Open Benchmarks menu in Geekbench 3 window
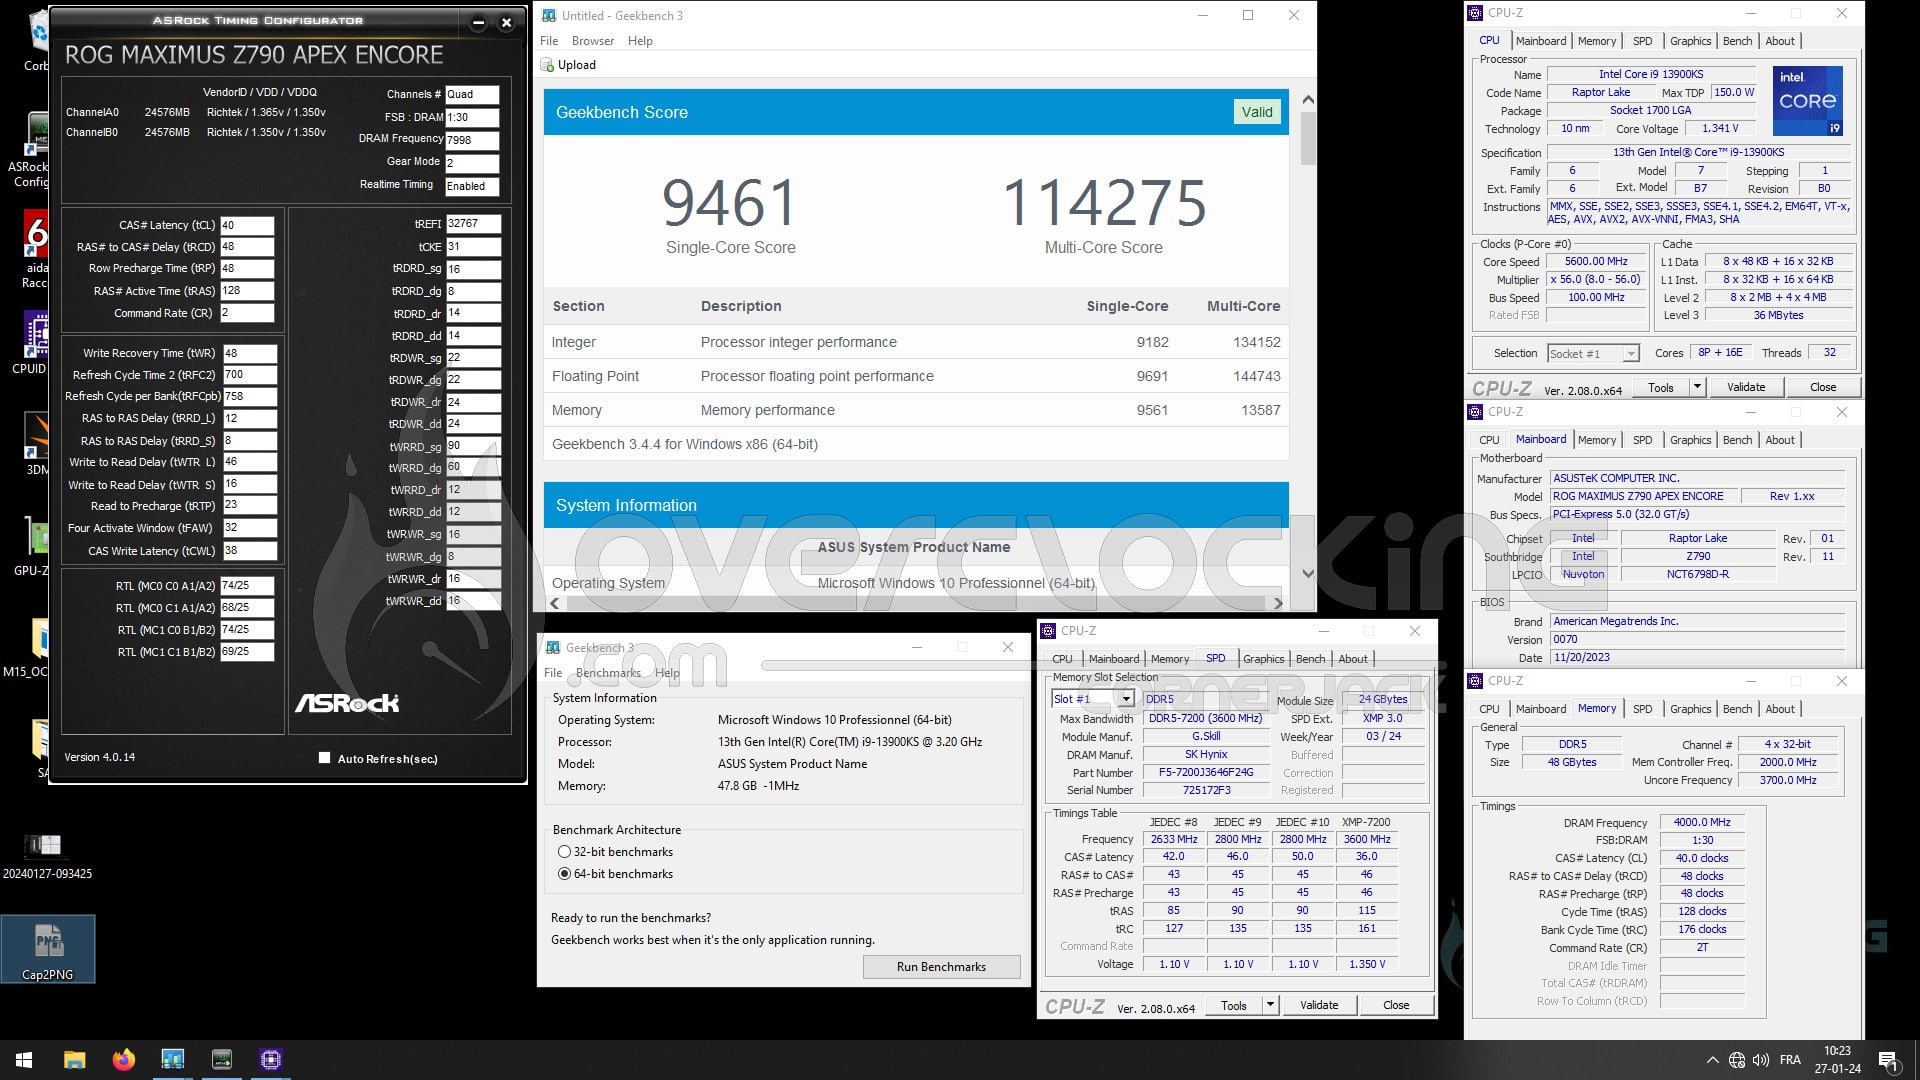This screenshot has width=1920, height=1080. click(x=608, y=673)
